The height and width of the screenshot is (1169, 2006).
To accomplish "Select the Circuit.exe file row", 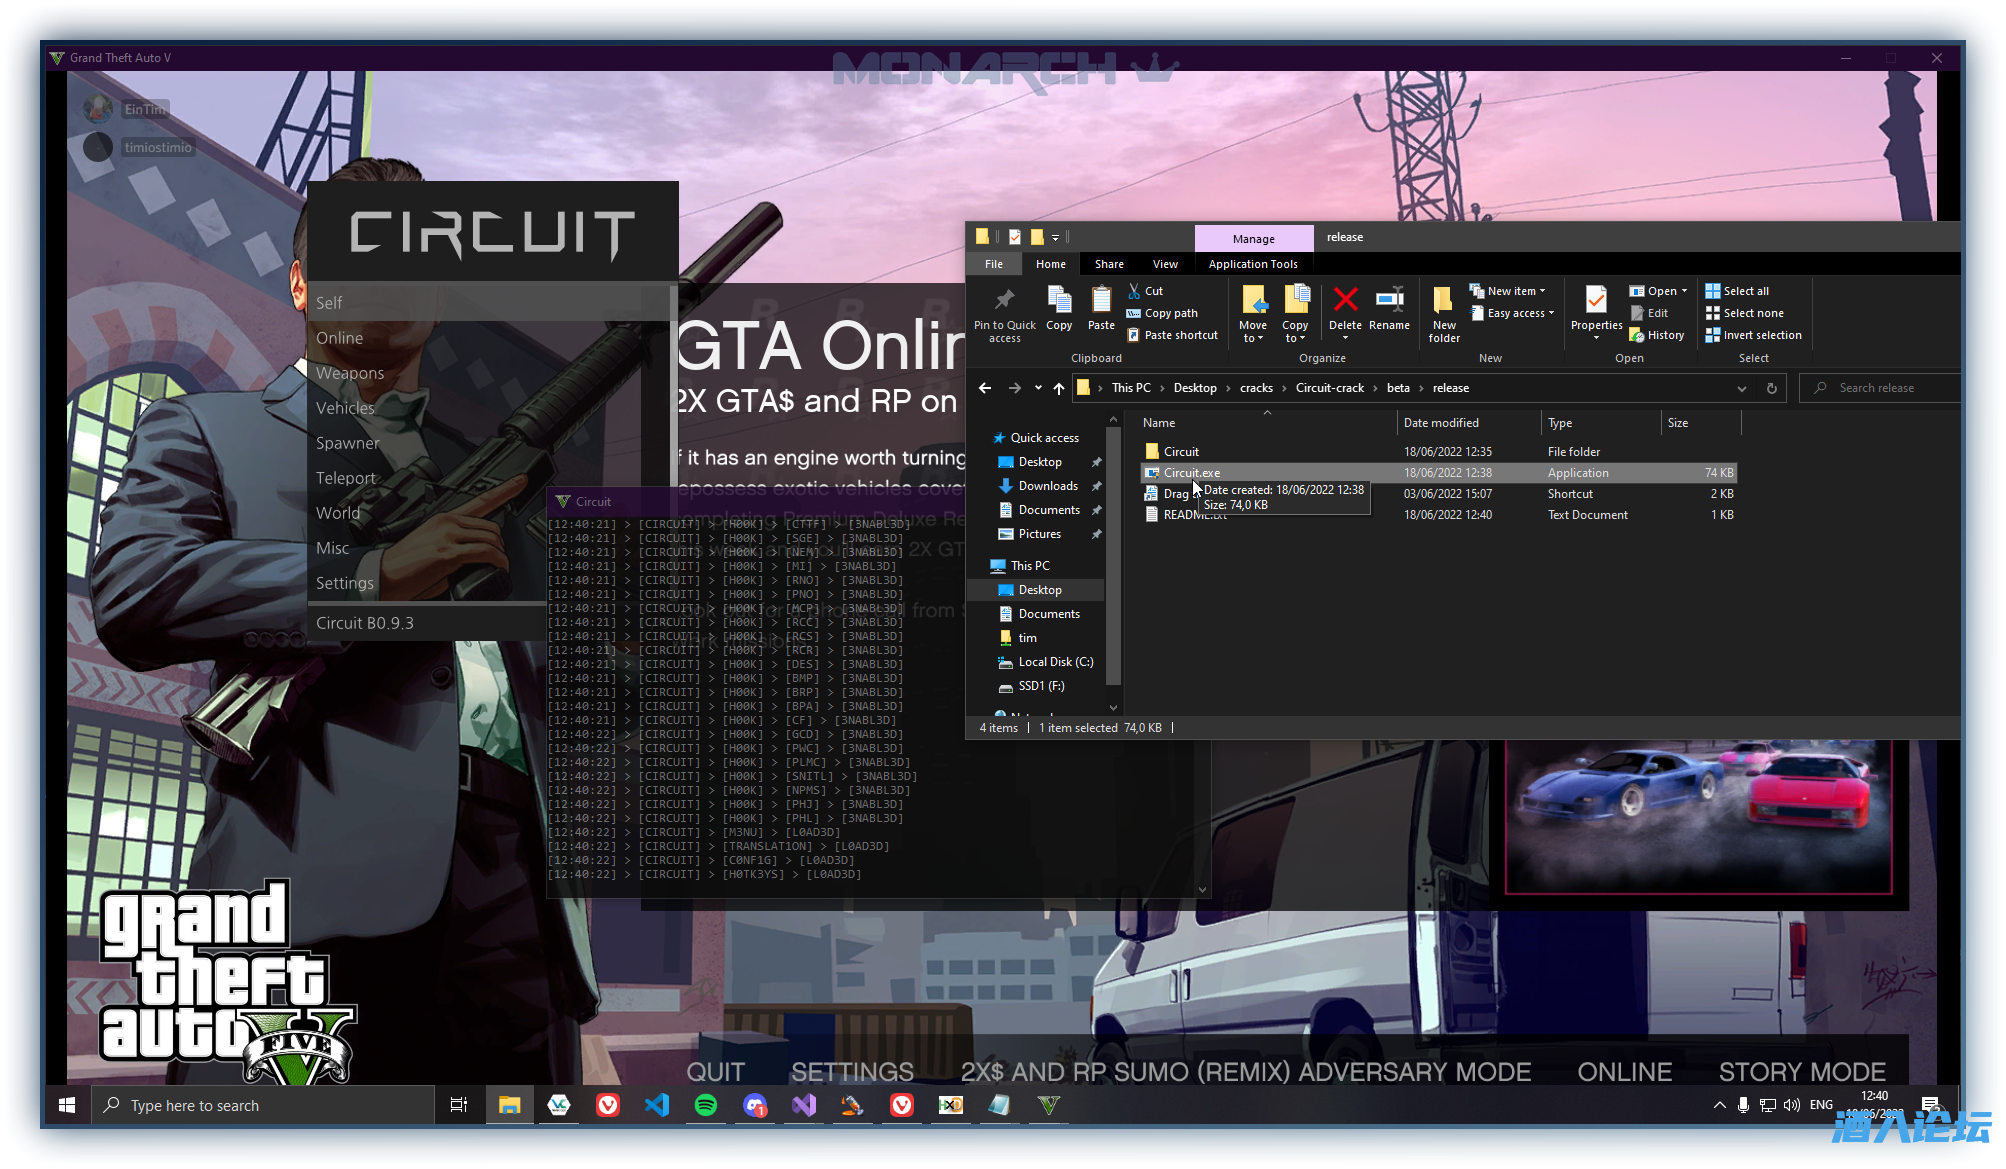I will [x=1439, y=473].
